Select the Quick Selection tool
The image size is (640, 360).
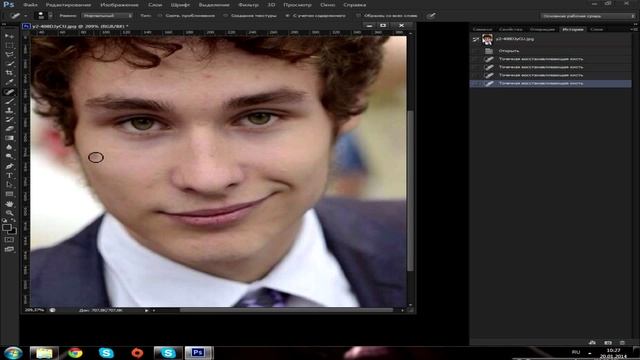[x=9, y=64]
